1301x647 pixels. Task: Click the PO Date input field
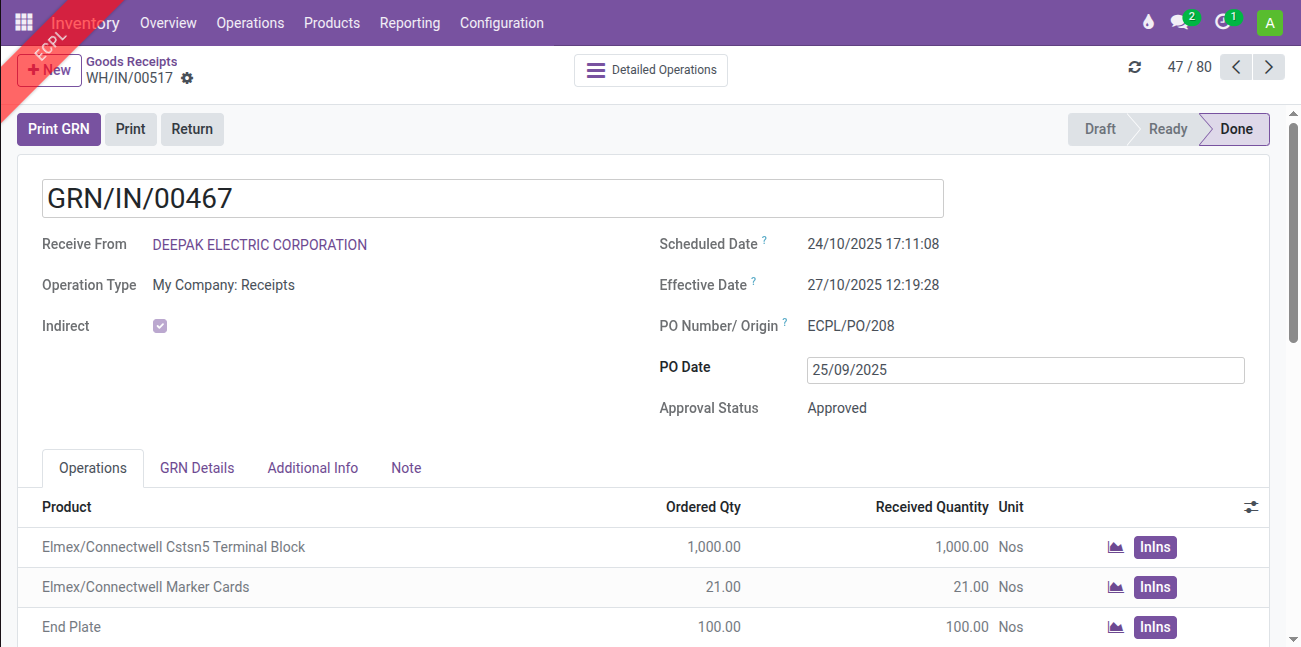[x=1025, y=370]
